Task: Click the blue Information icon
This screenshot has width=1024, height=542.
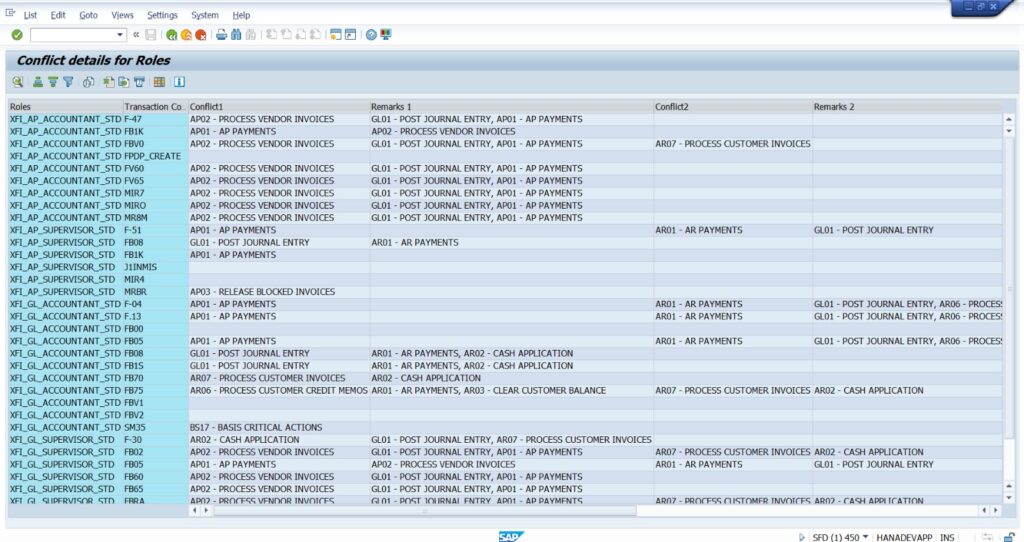Action: click(180, 82)
